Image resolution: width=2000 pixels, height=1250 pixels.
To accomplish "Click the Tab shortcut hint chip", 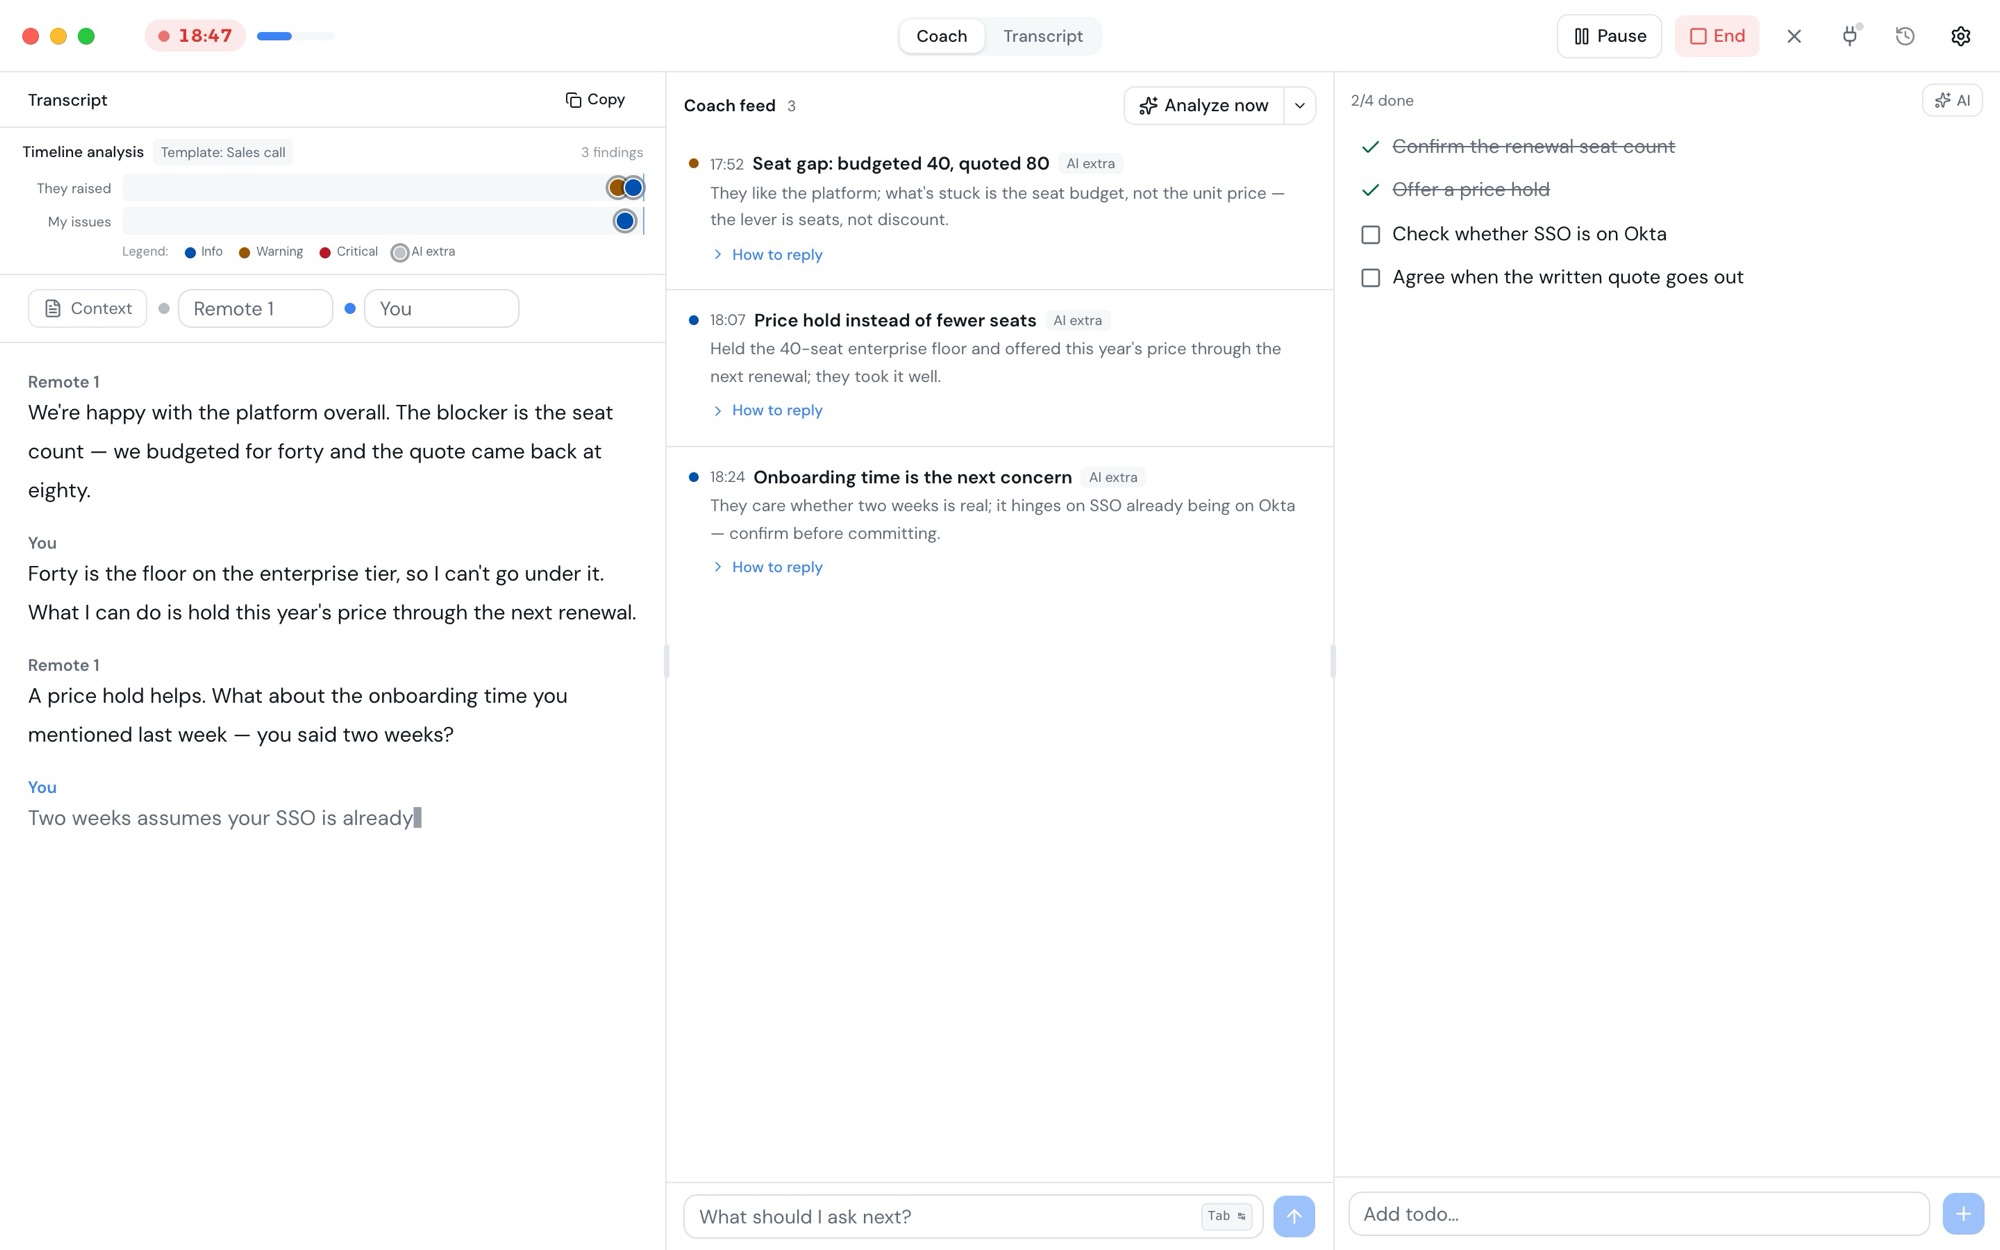I will pyautogui.click(x=1226, y=1216).
